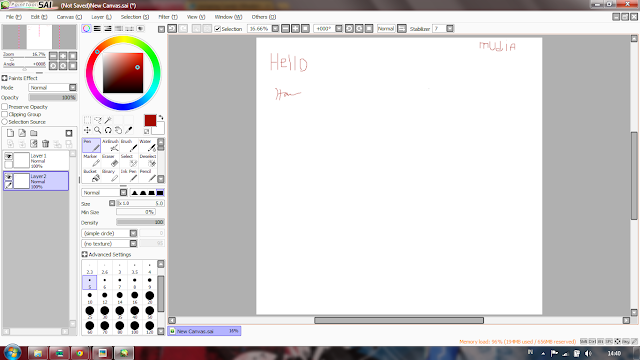Enable Preserve Opacity checkbox

tap(4, 107)
